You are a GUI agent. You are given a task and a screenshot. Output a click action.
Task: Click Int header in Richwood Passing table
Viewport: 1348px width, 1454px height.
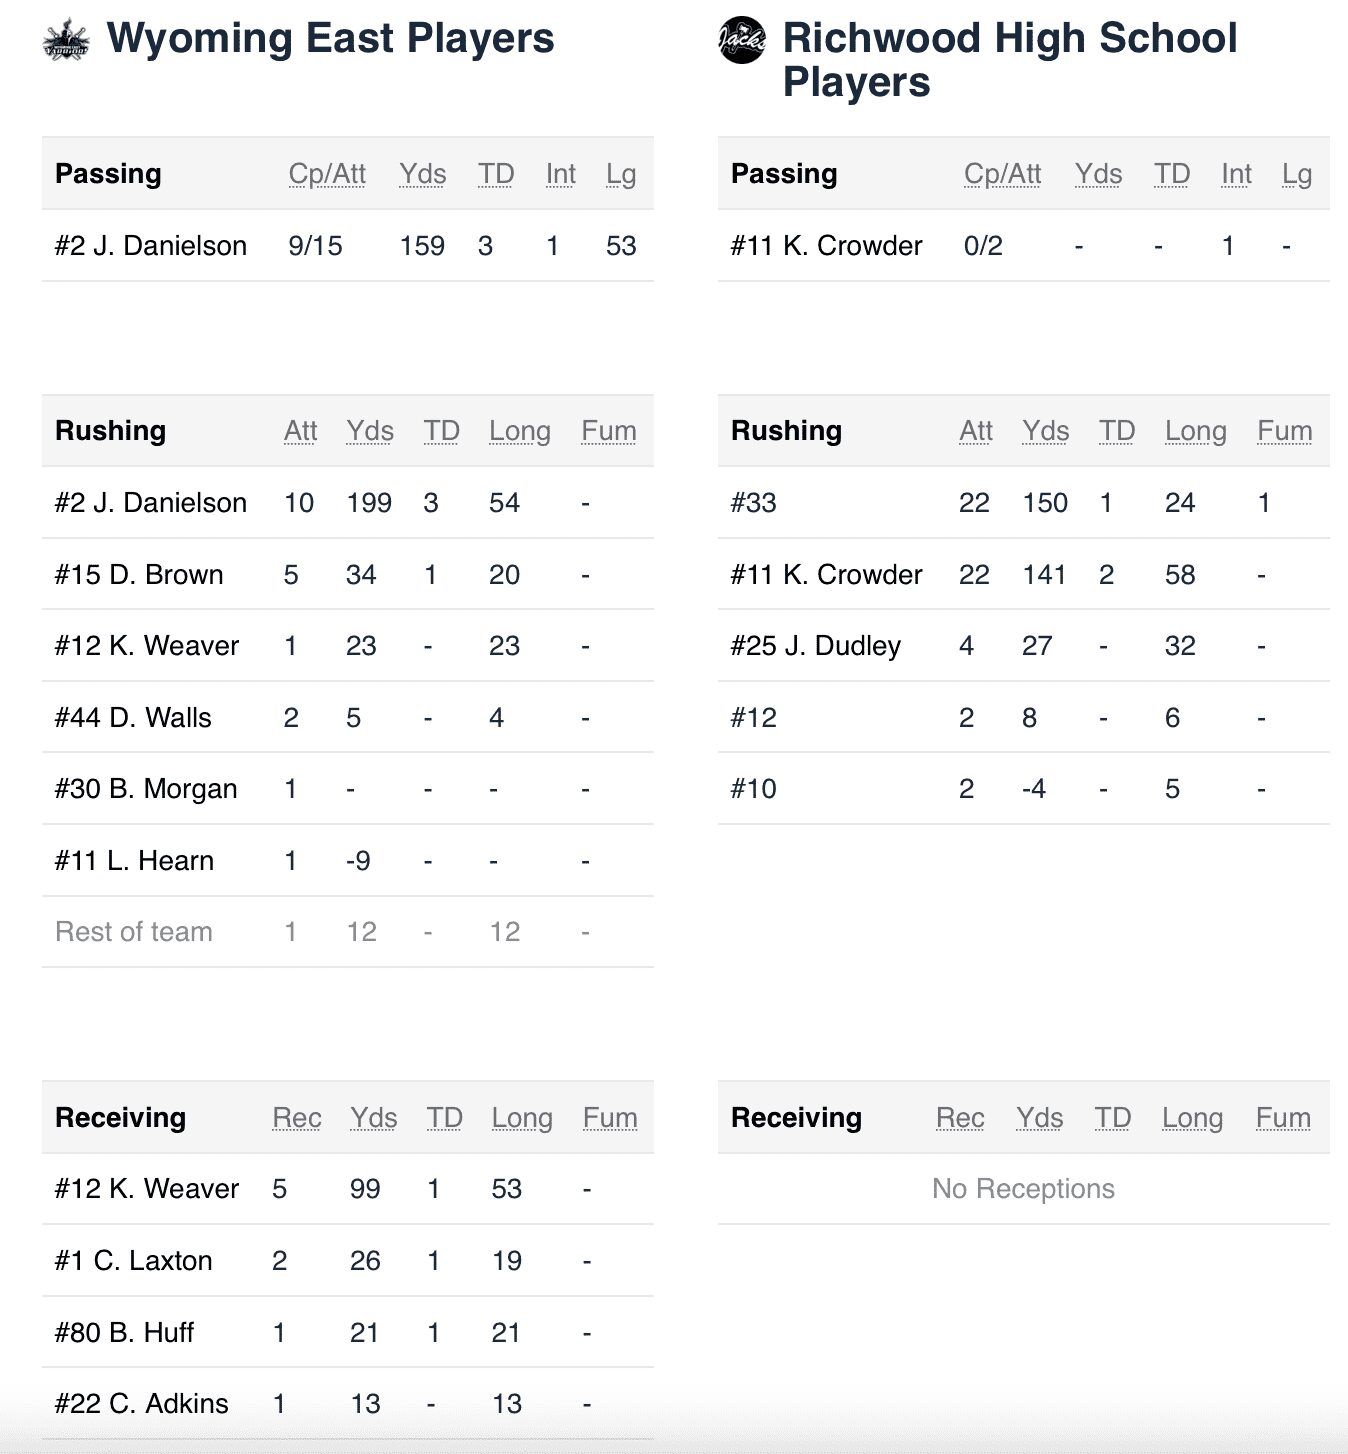pyautogui.click(x=1236, y=174)
